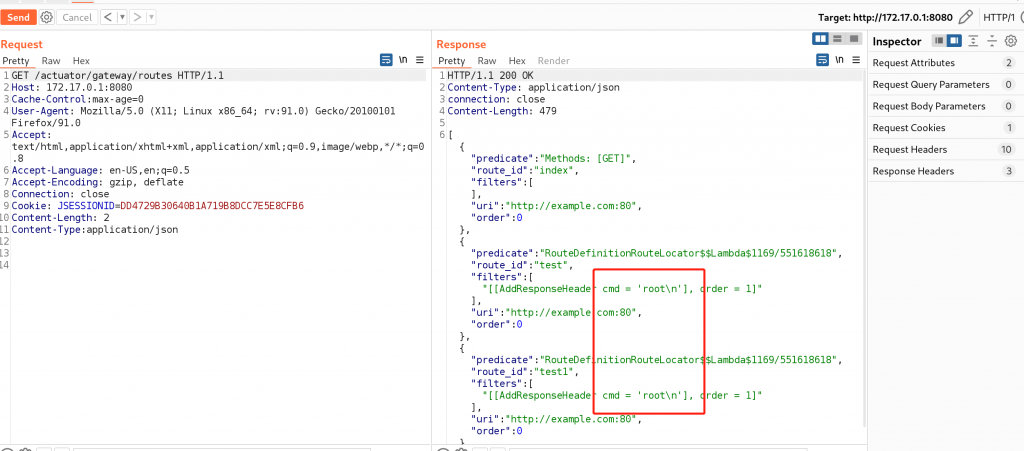Switch Request view to Pretty tab

tap(16, 61)
